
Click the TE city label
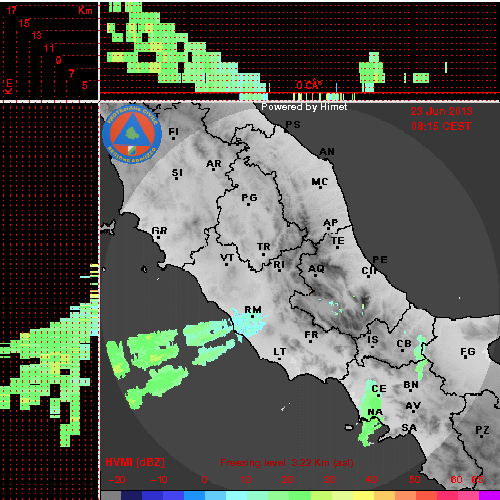[338, 240]
